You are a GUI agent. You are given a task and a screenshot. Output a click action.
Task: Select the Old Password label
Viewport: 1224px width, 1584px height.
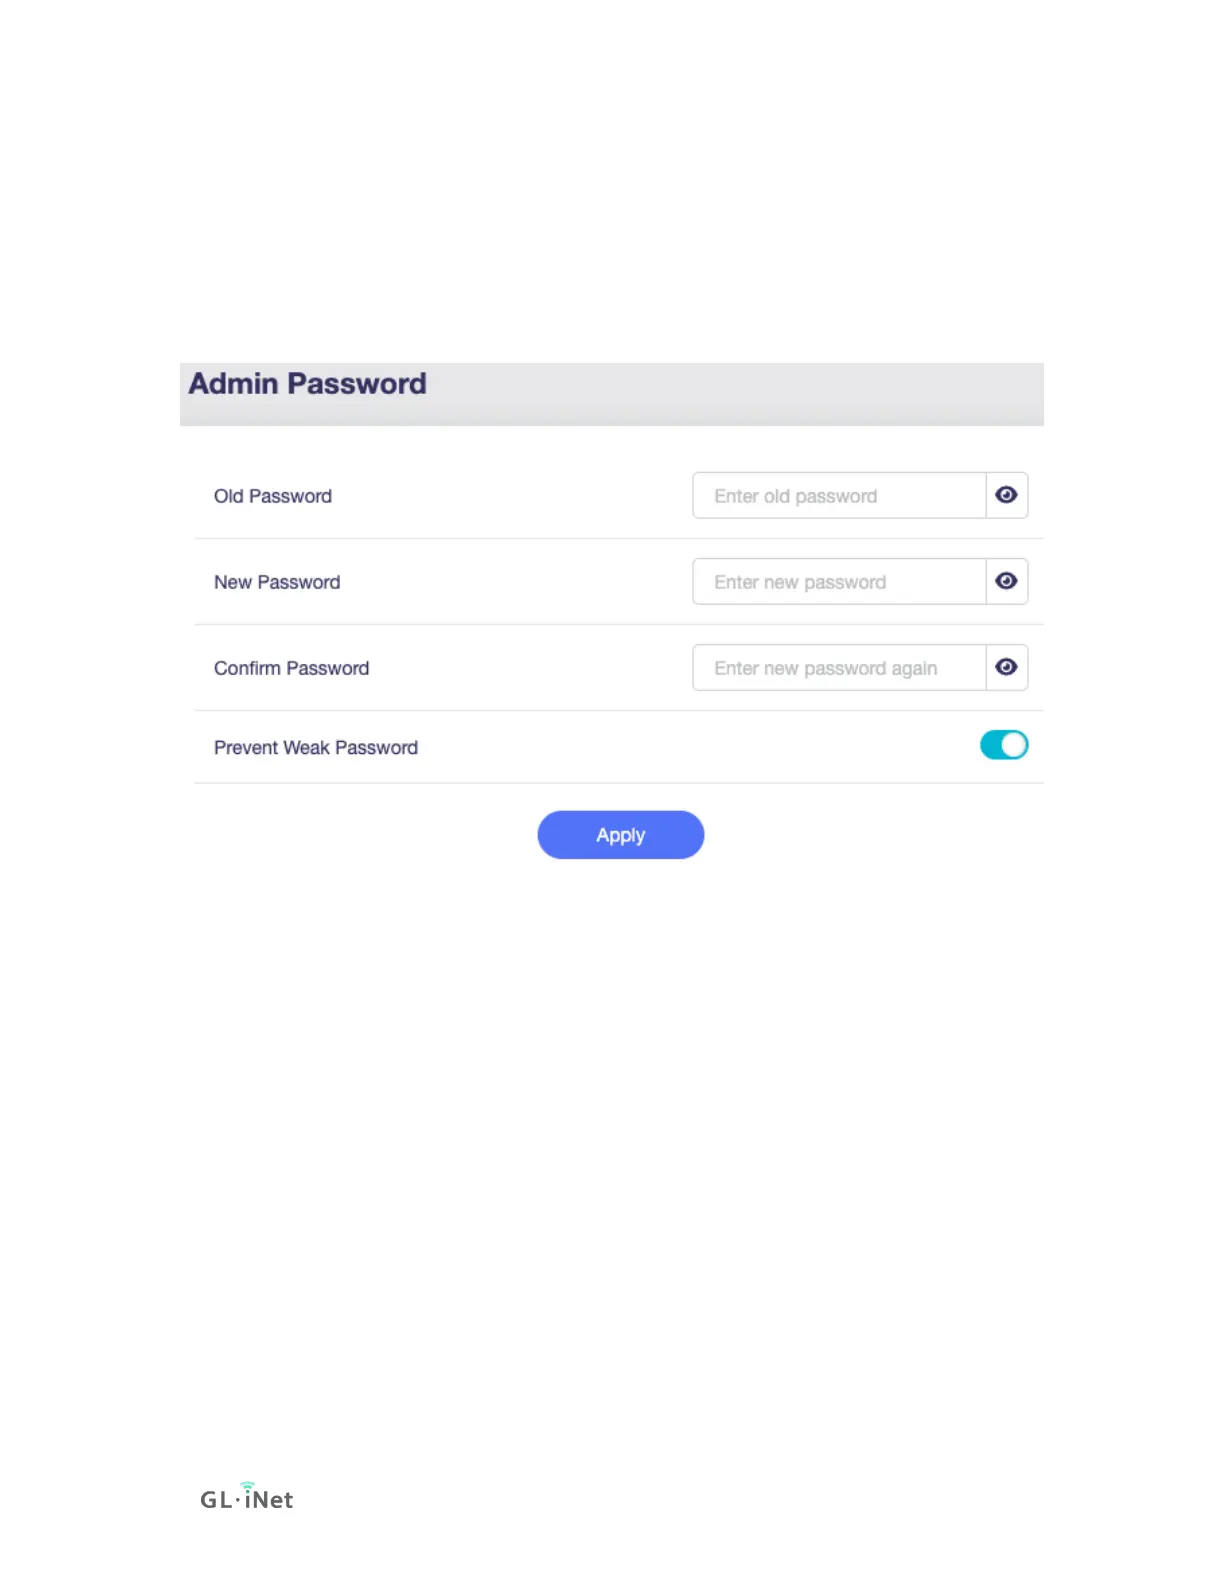point(273,496)
